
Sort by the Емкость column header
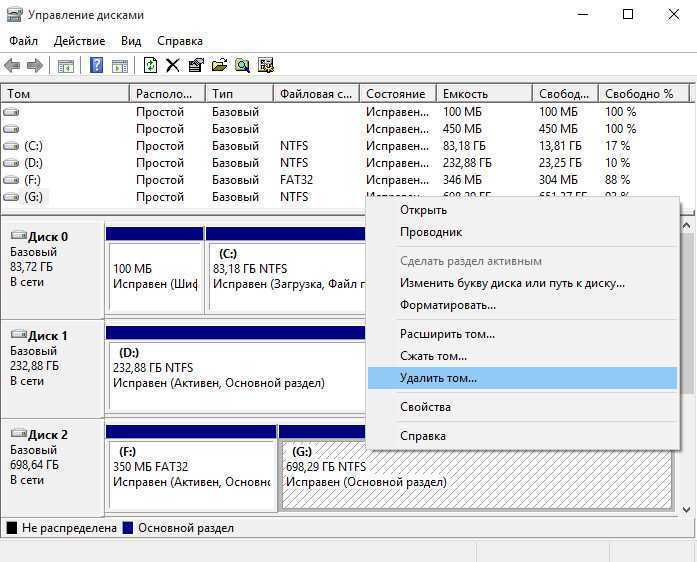point(485,94)
